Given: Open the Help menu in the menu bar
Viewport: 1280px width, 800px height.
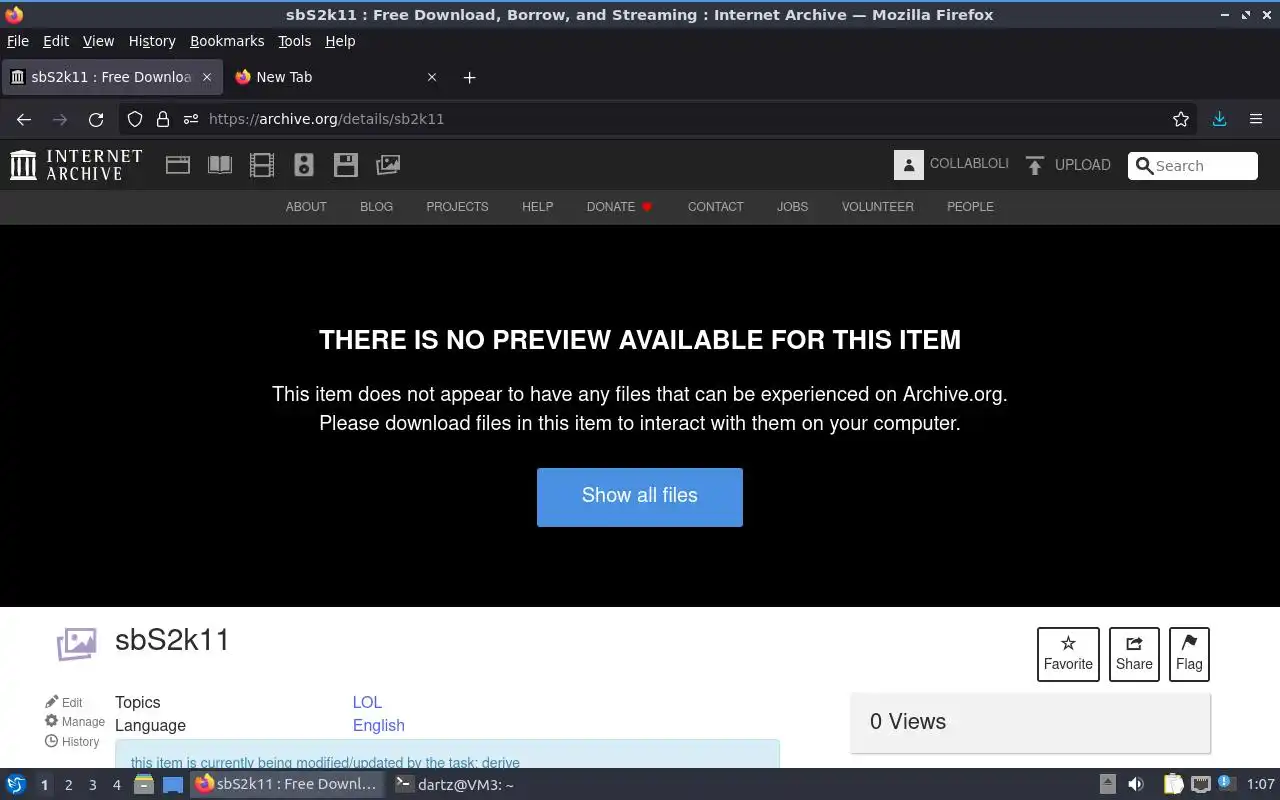Looking at the screenshot, I should pyautogui.click(x=340, y=41).
